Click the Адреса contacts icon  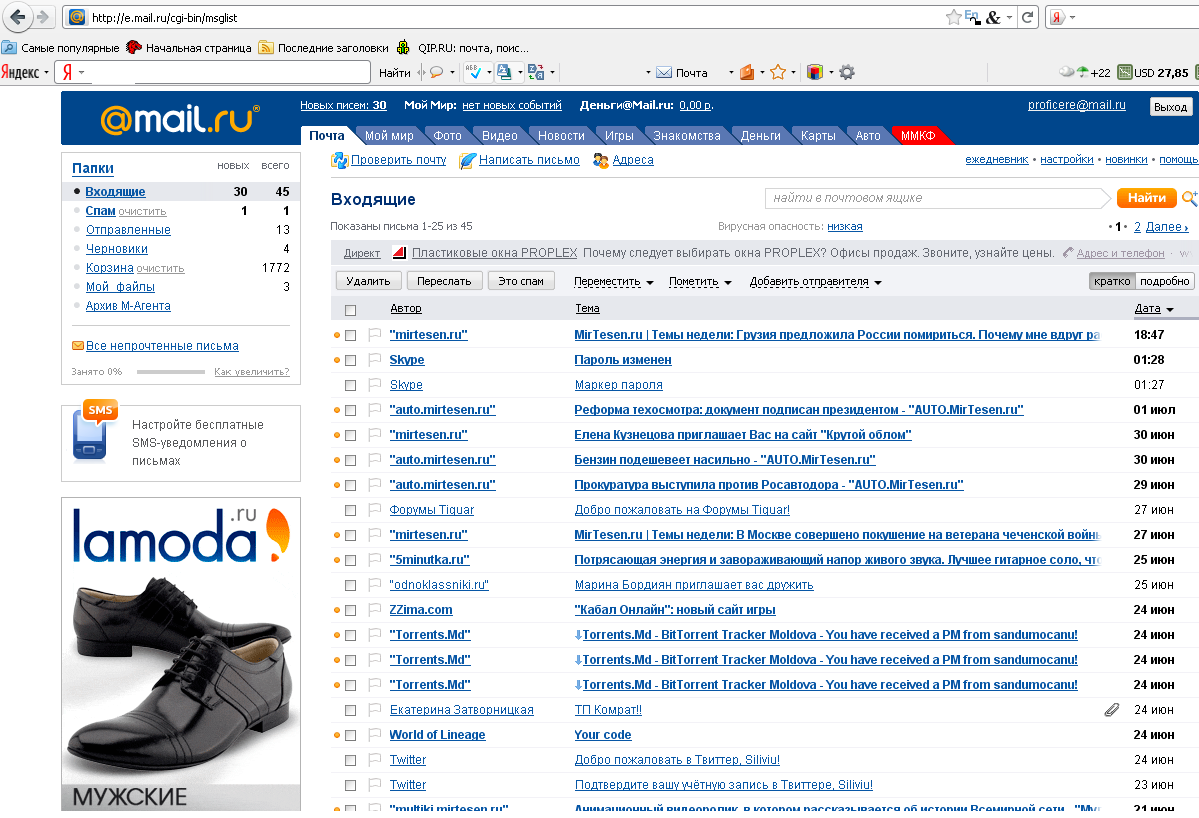pos(601,160)
